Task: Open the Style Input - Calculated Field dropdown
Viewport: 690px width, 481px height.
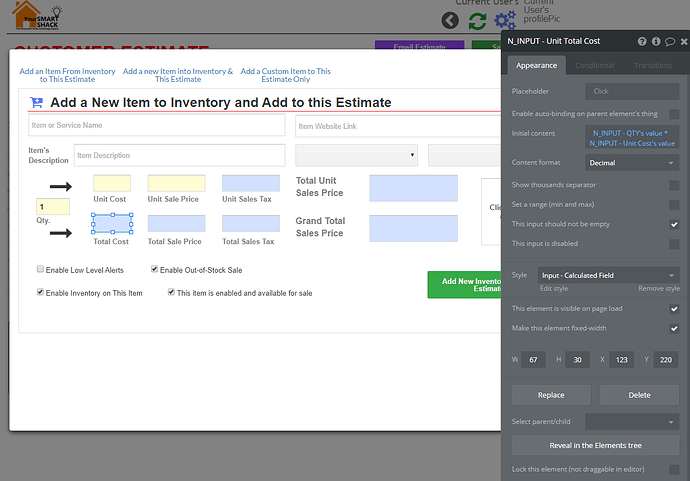Action: pyautogui.click(x=608, y=275)
